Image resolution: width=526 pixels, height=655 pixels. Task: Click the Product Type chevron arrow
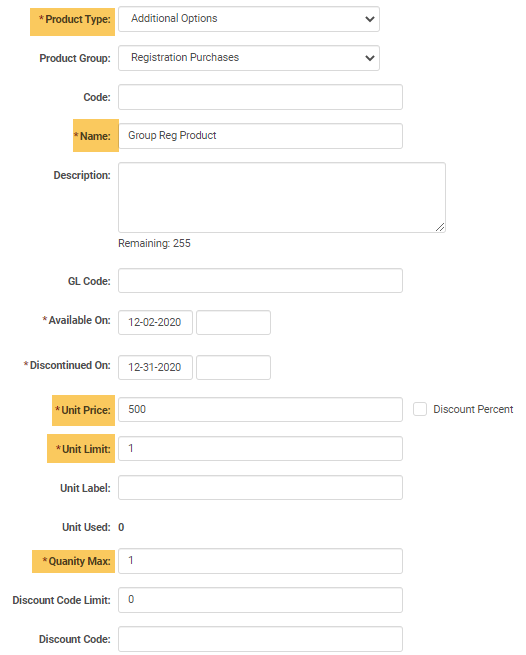click(369, 19)
